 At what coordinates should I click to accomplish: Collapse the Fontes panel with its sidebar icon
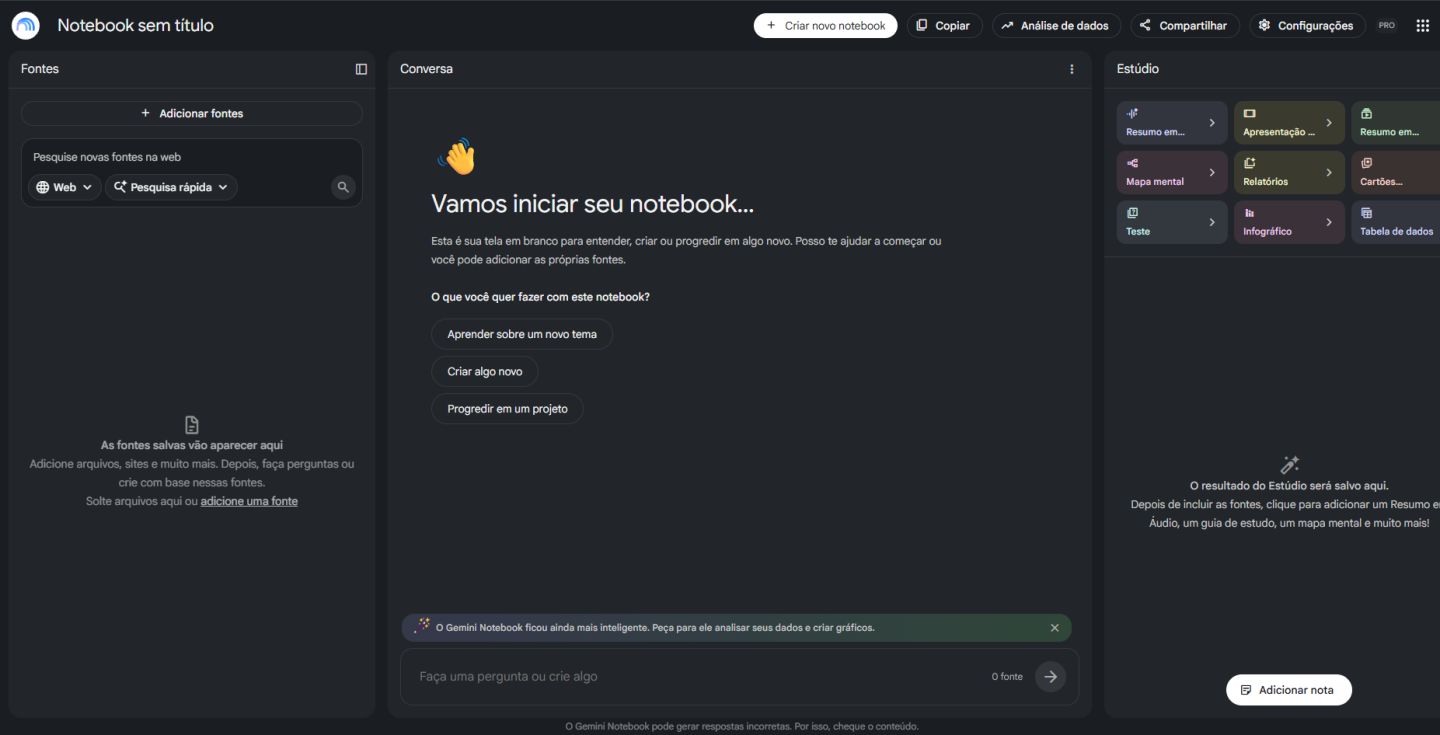(x=361, y=69)
